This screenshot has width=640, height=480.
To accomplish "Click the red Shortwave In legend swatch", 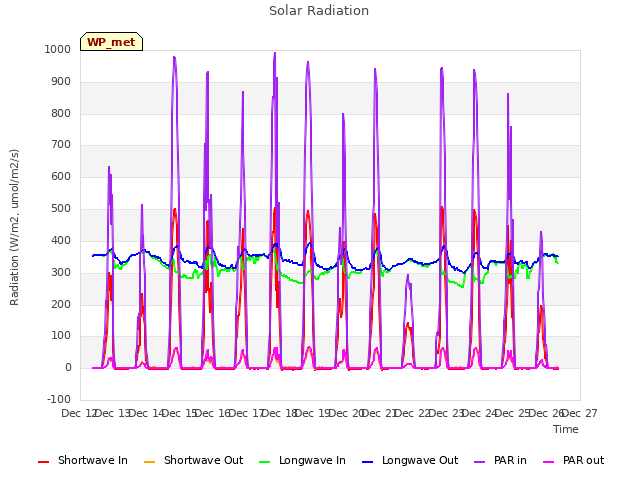I will [x=44, y=462].
